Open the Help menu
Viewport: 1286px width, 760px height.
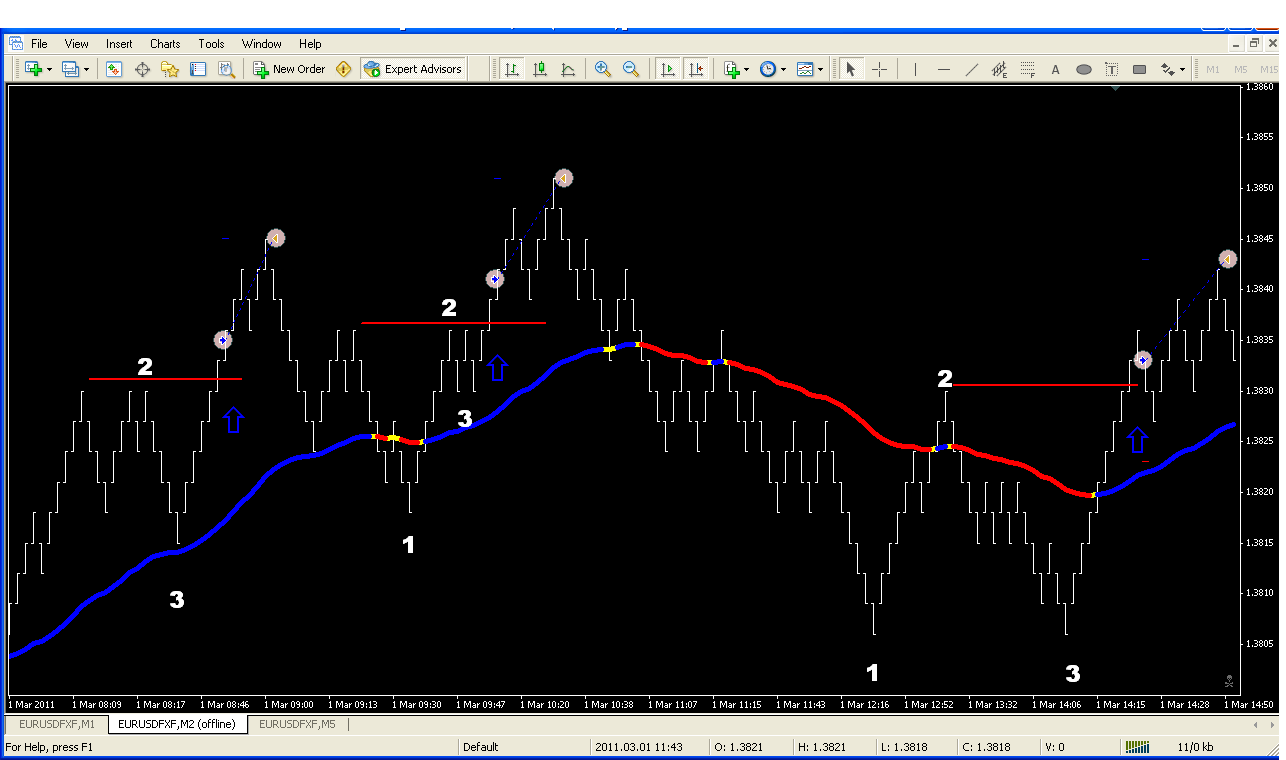(x=310, y=44)
